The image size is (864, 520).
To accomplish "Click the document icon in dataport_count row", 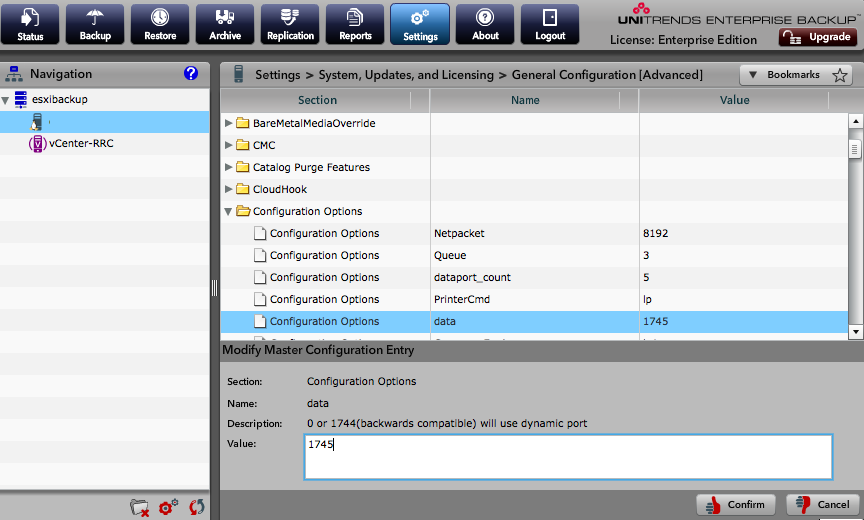I will (260, 278).
